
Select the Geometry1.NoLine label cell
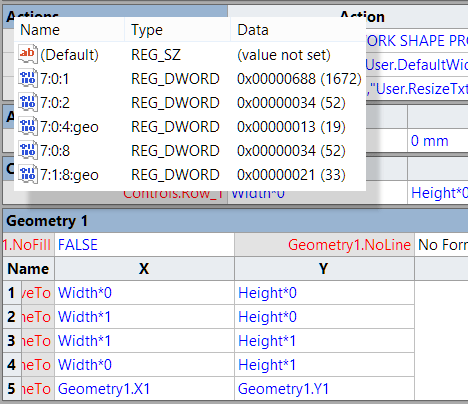[x=324, y=245]
